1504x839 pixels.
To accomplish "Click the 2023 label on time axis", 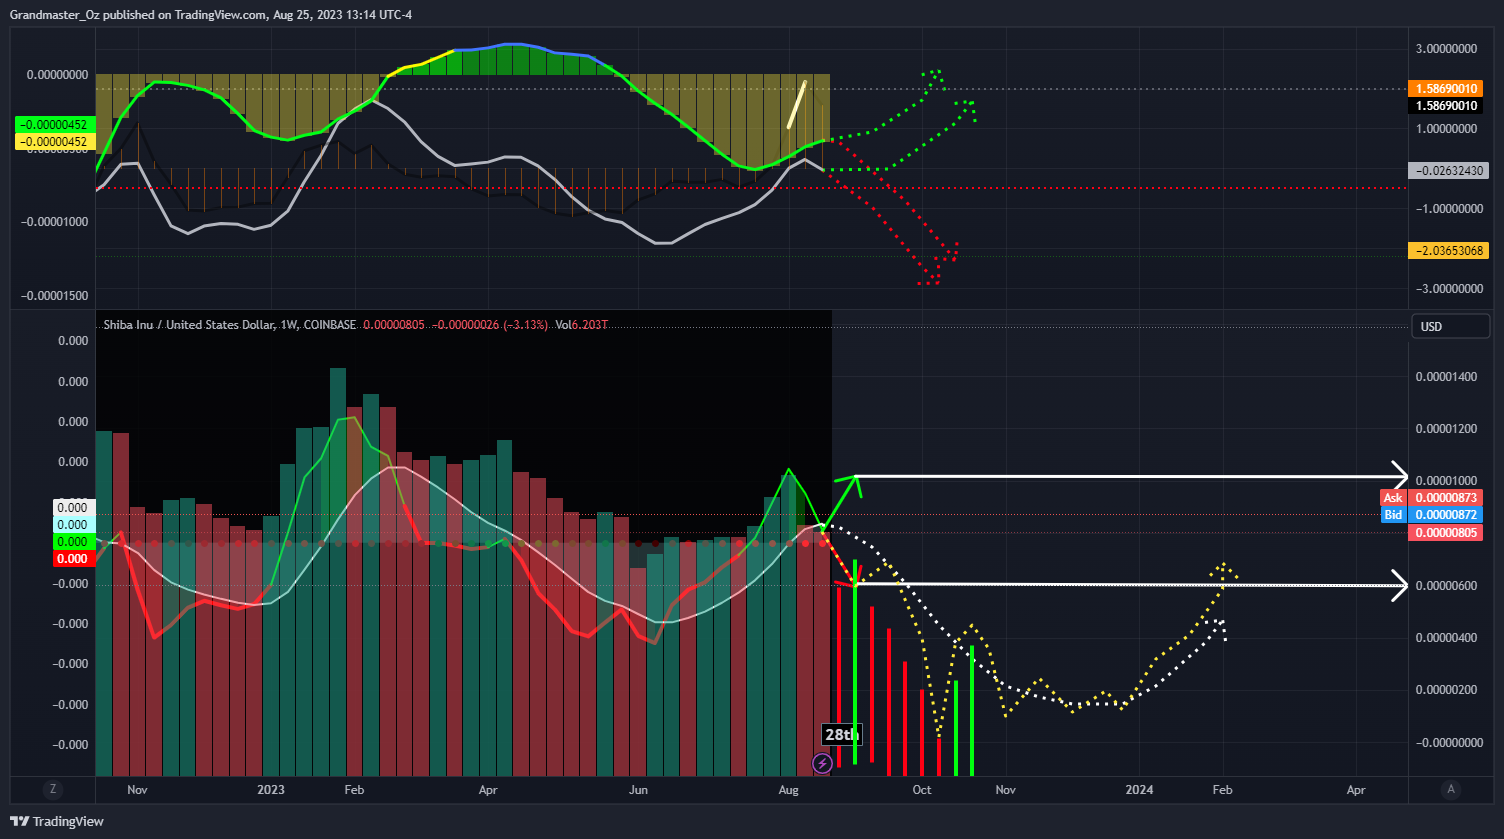I will click(271, 790).
